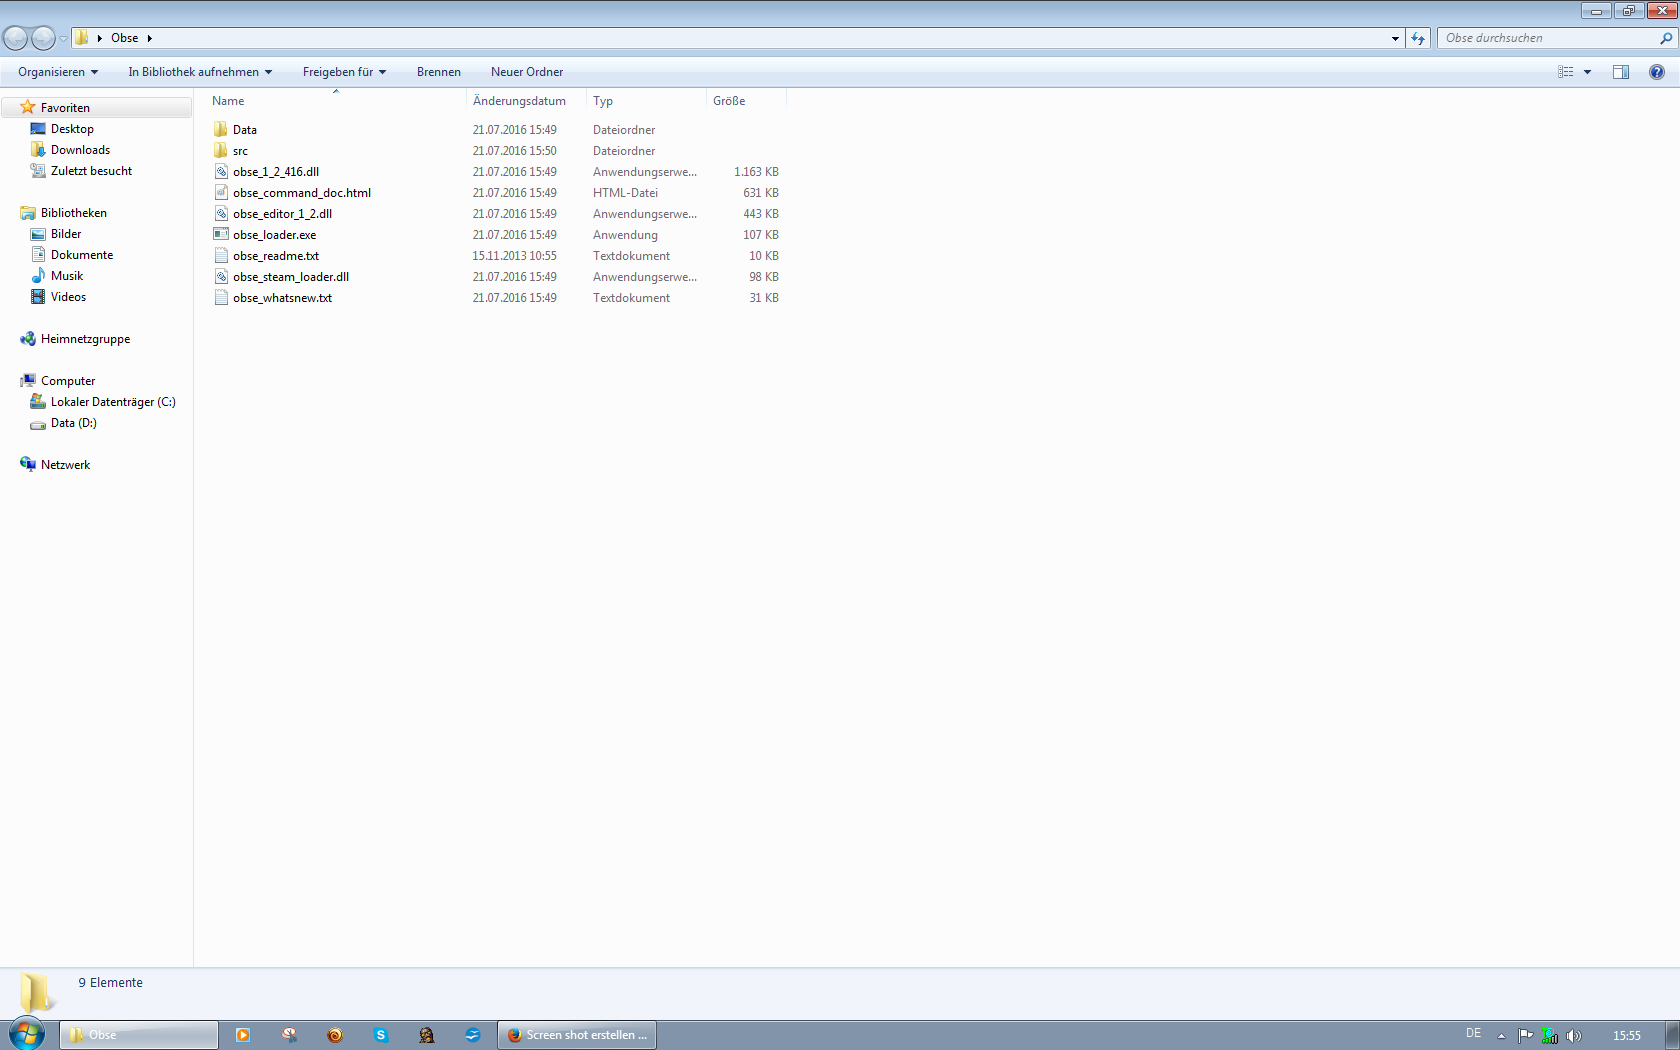
Task: Switch to the Firefox Screen shot window
Action: click(x=577, y=1035)
